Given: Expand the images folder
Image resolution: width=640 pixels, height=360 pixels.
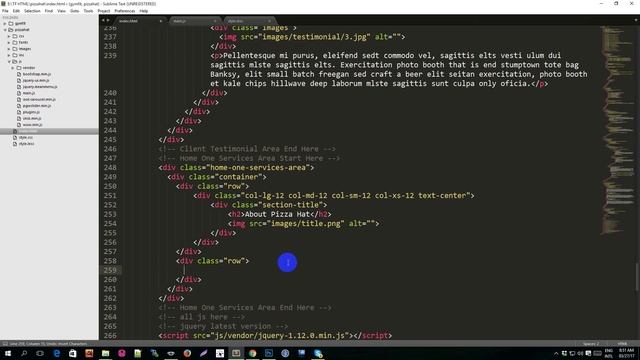Looking at the screenshot, I should [x=9, y=49].
